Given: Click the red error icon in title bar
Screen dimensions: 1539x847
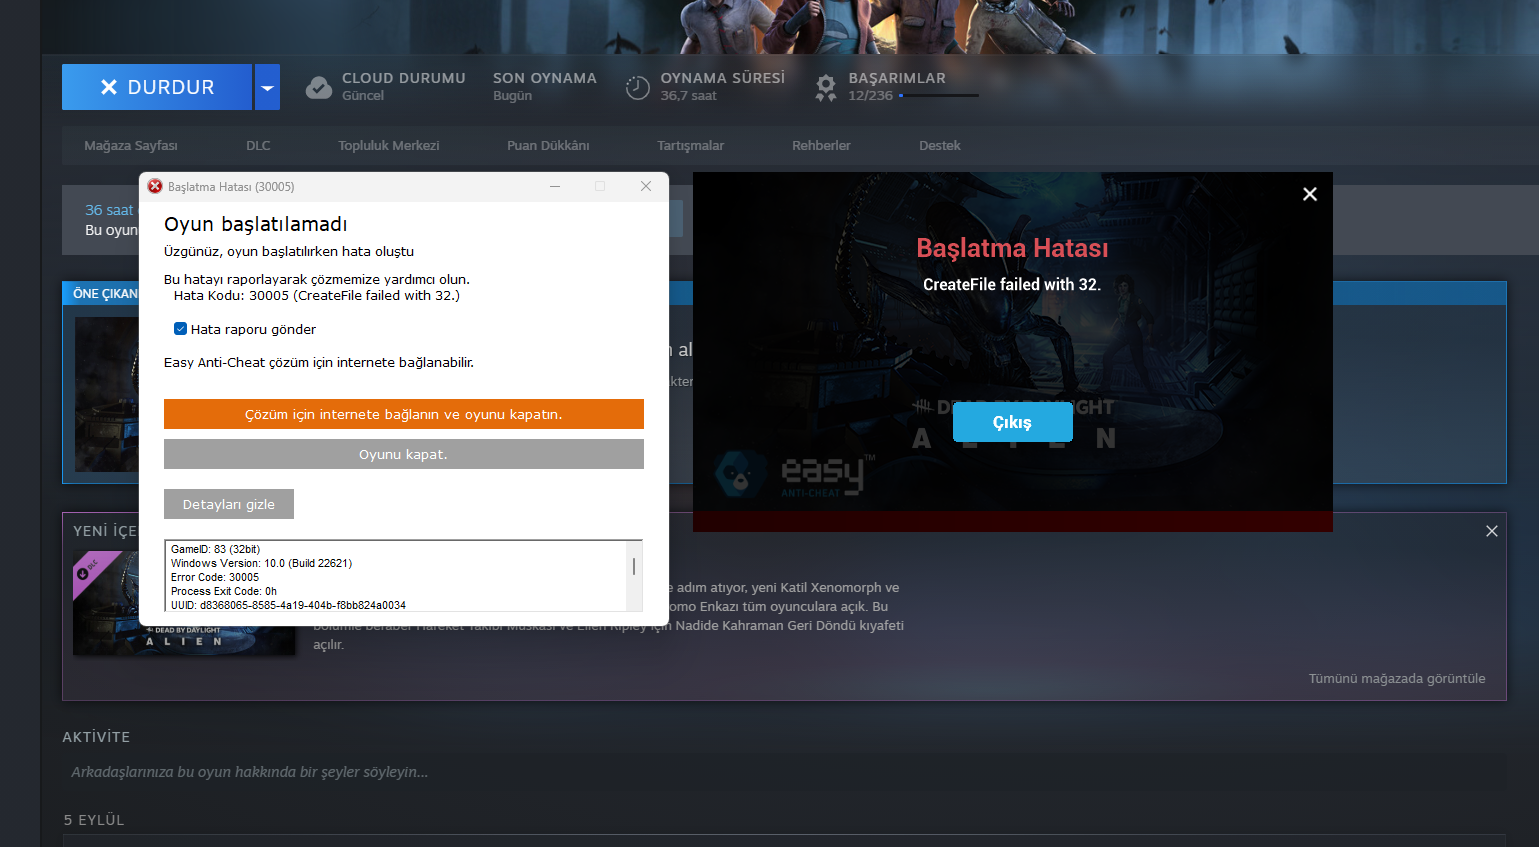Looking at the screenshot, I should [x=155, y=186].
